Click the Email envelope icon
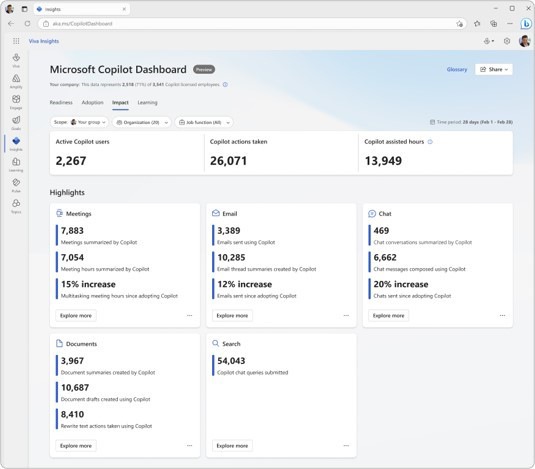Image resolution: width=535 pixels, height=469 pixels. pos(216,214)
